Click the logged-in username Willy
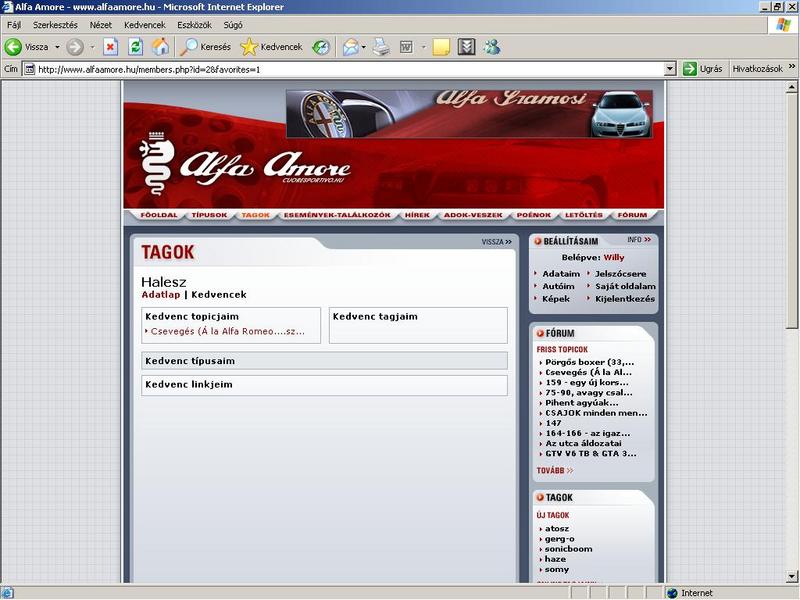 pos(614,258)
